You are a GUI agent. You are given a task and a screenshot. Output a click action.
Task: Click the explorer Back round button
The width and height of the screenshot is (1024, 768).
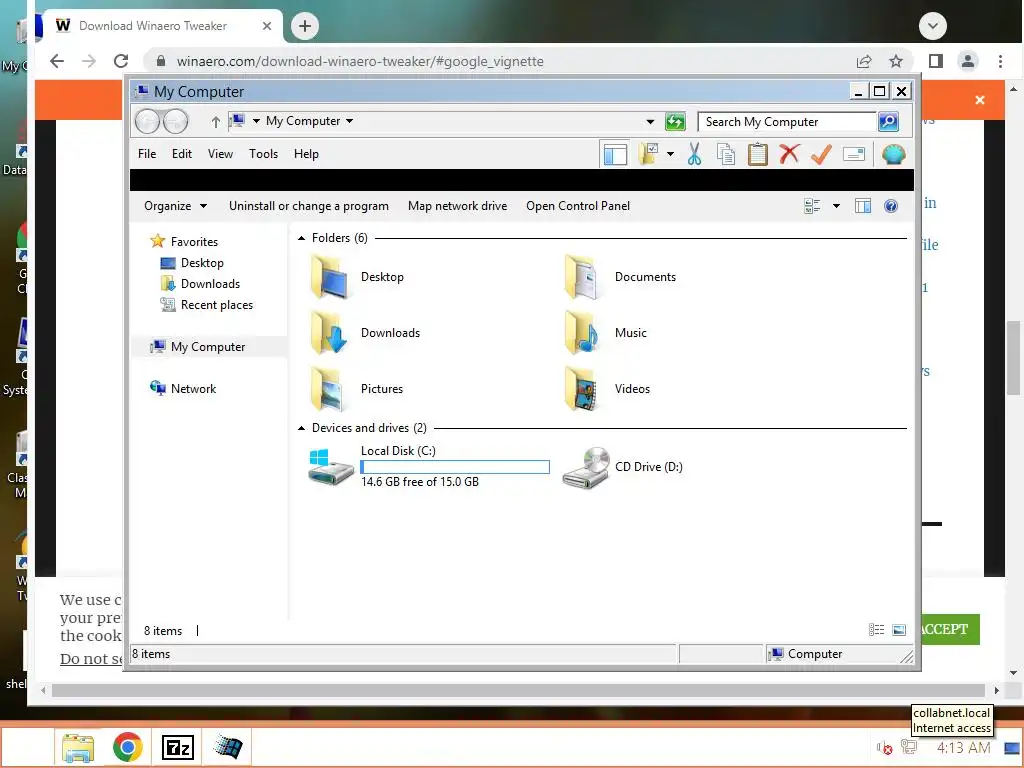[x=148, y=121]
